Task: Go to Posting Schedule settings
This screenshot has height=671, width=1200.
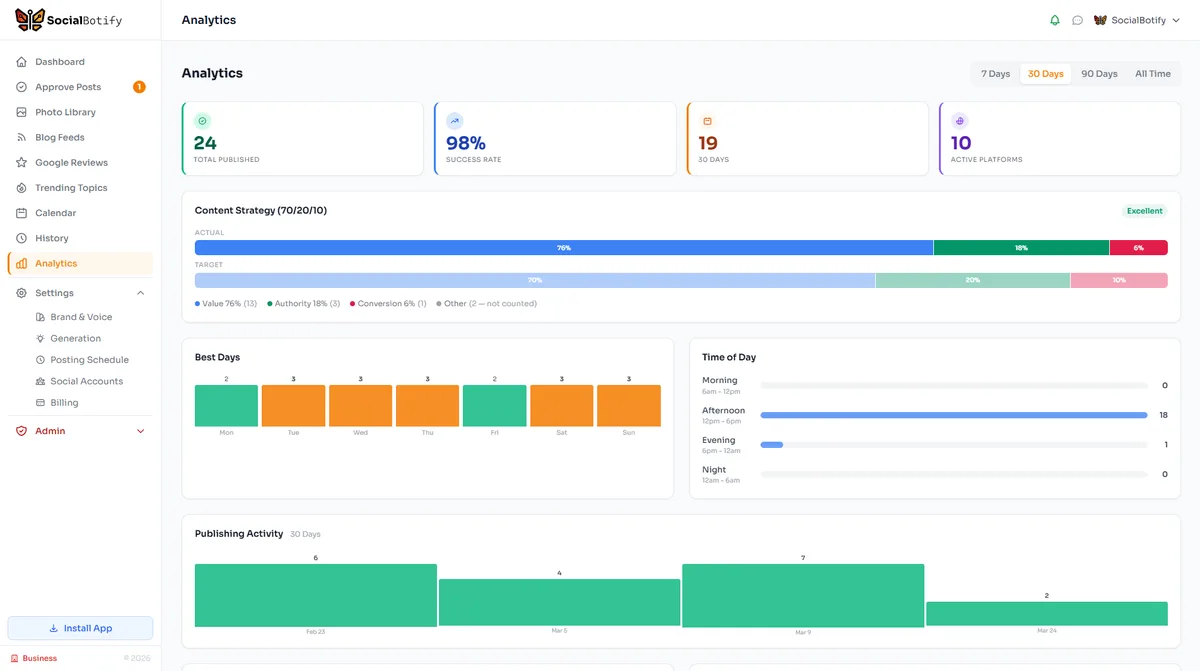Action: pyautogui.click(x=90, y=359)
